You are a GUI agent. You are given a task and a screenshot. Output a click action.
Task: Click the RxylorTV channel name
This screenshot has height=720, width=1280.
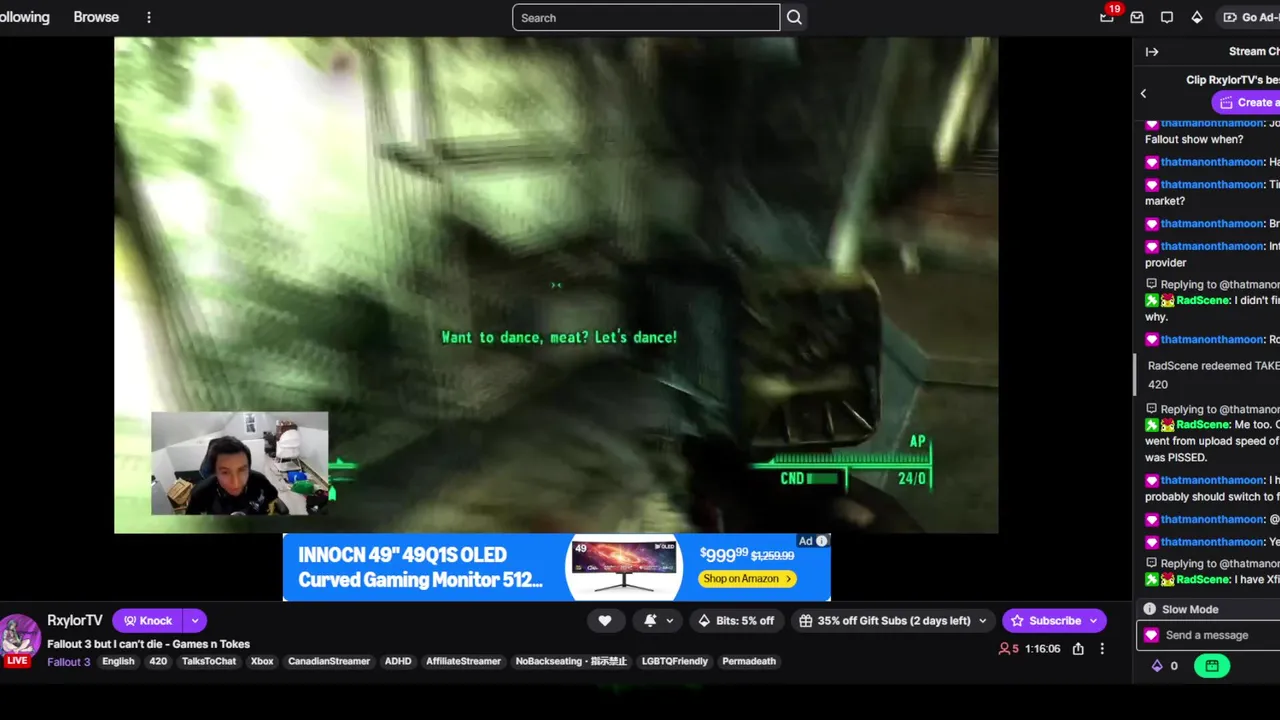click(75, 621)
